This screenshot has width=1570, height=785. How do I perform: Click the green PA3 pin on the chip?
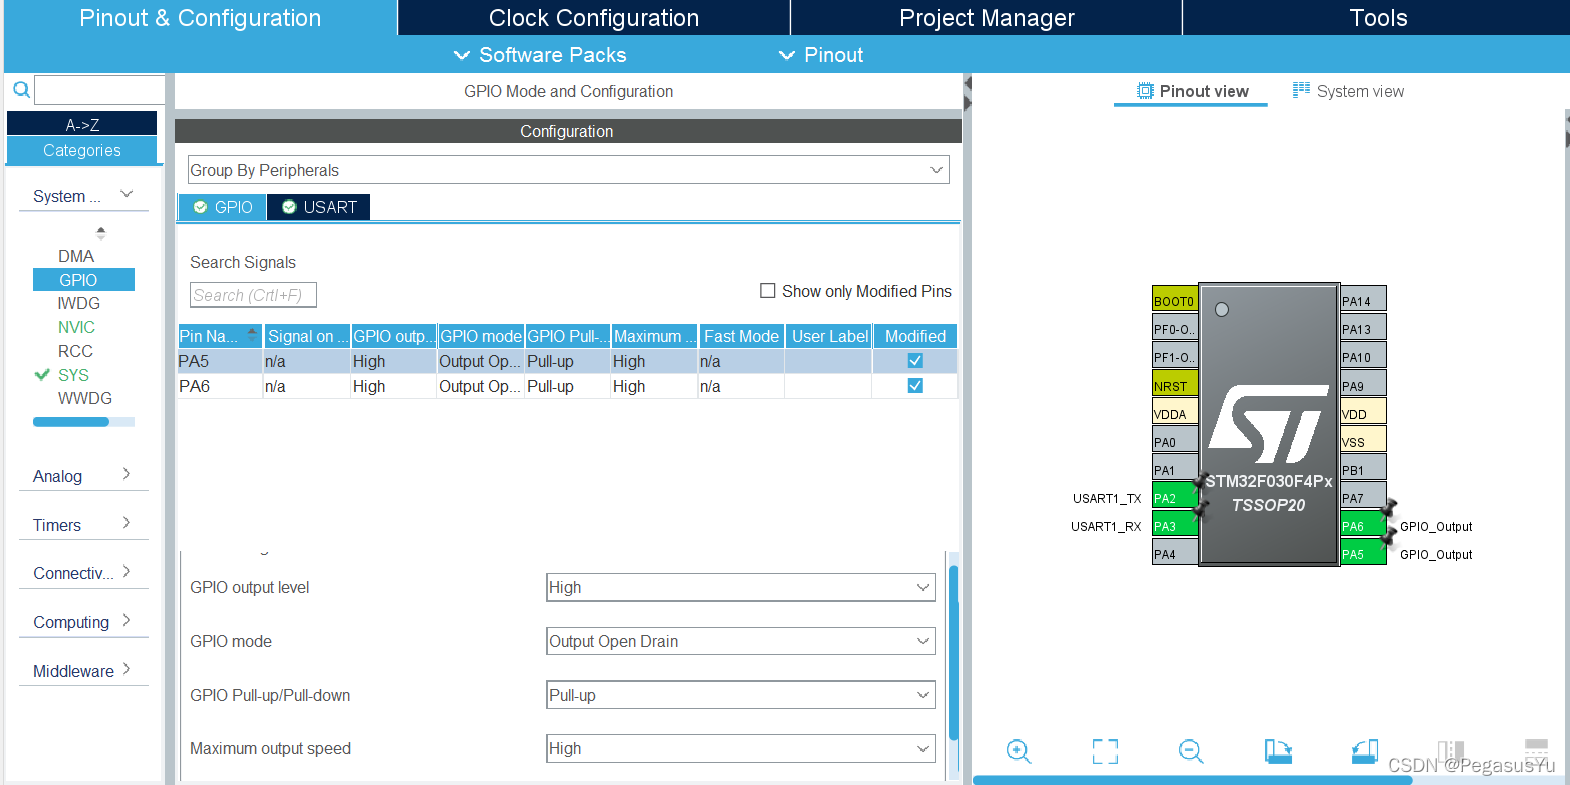click(x=1174, y=525)
